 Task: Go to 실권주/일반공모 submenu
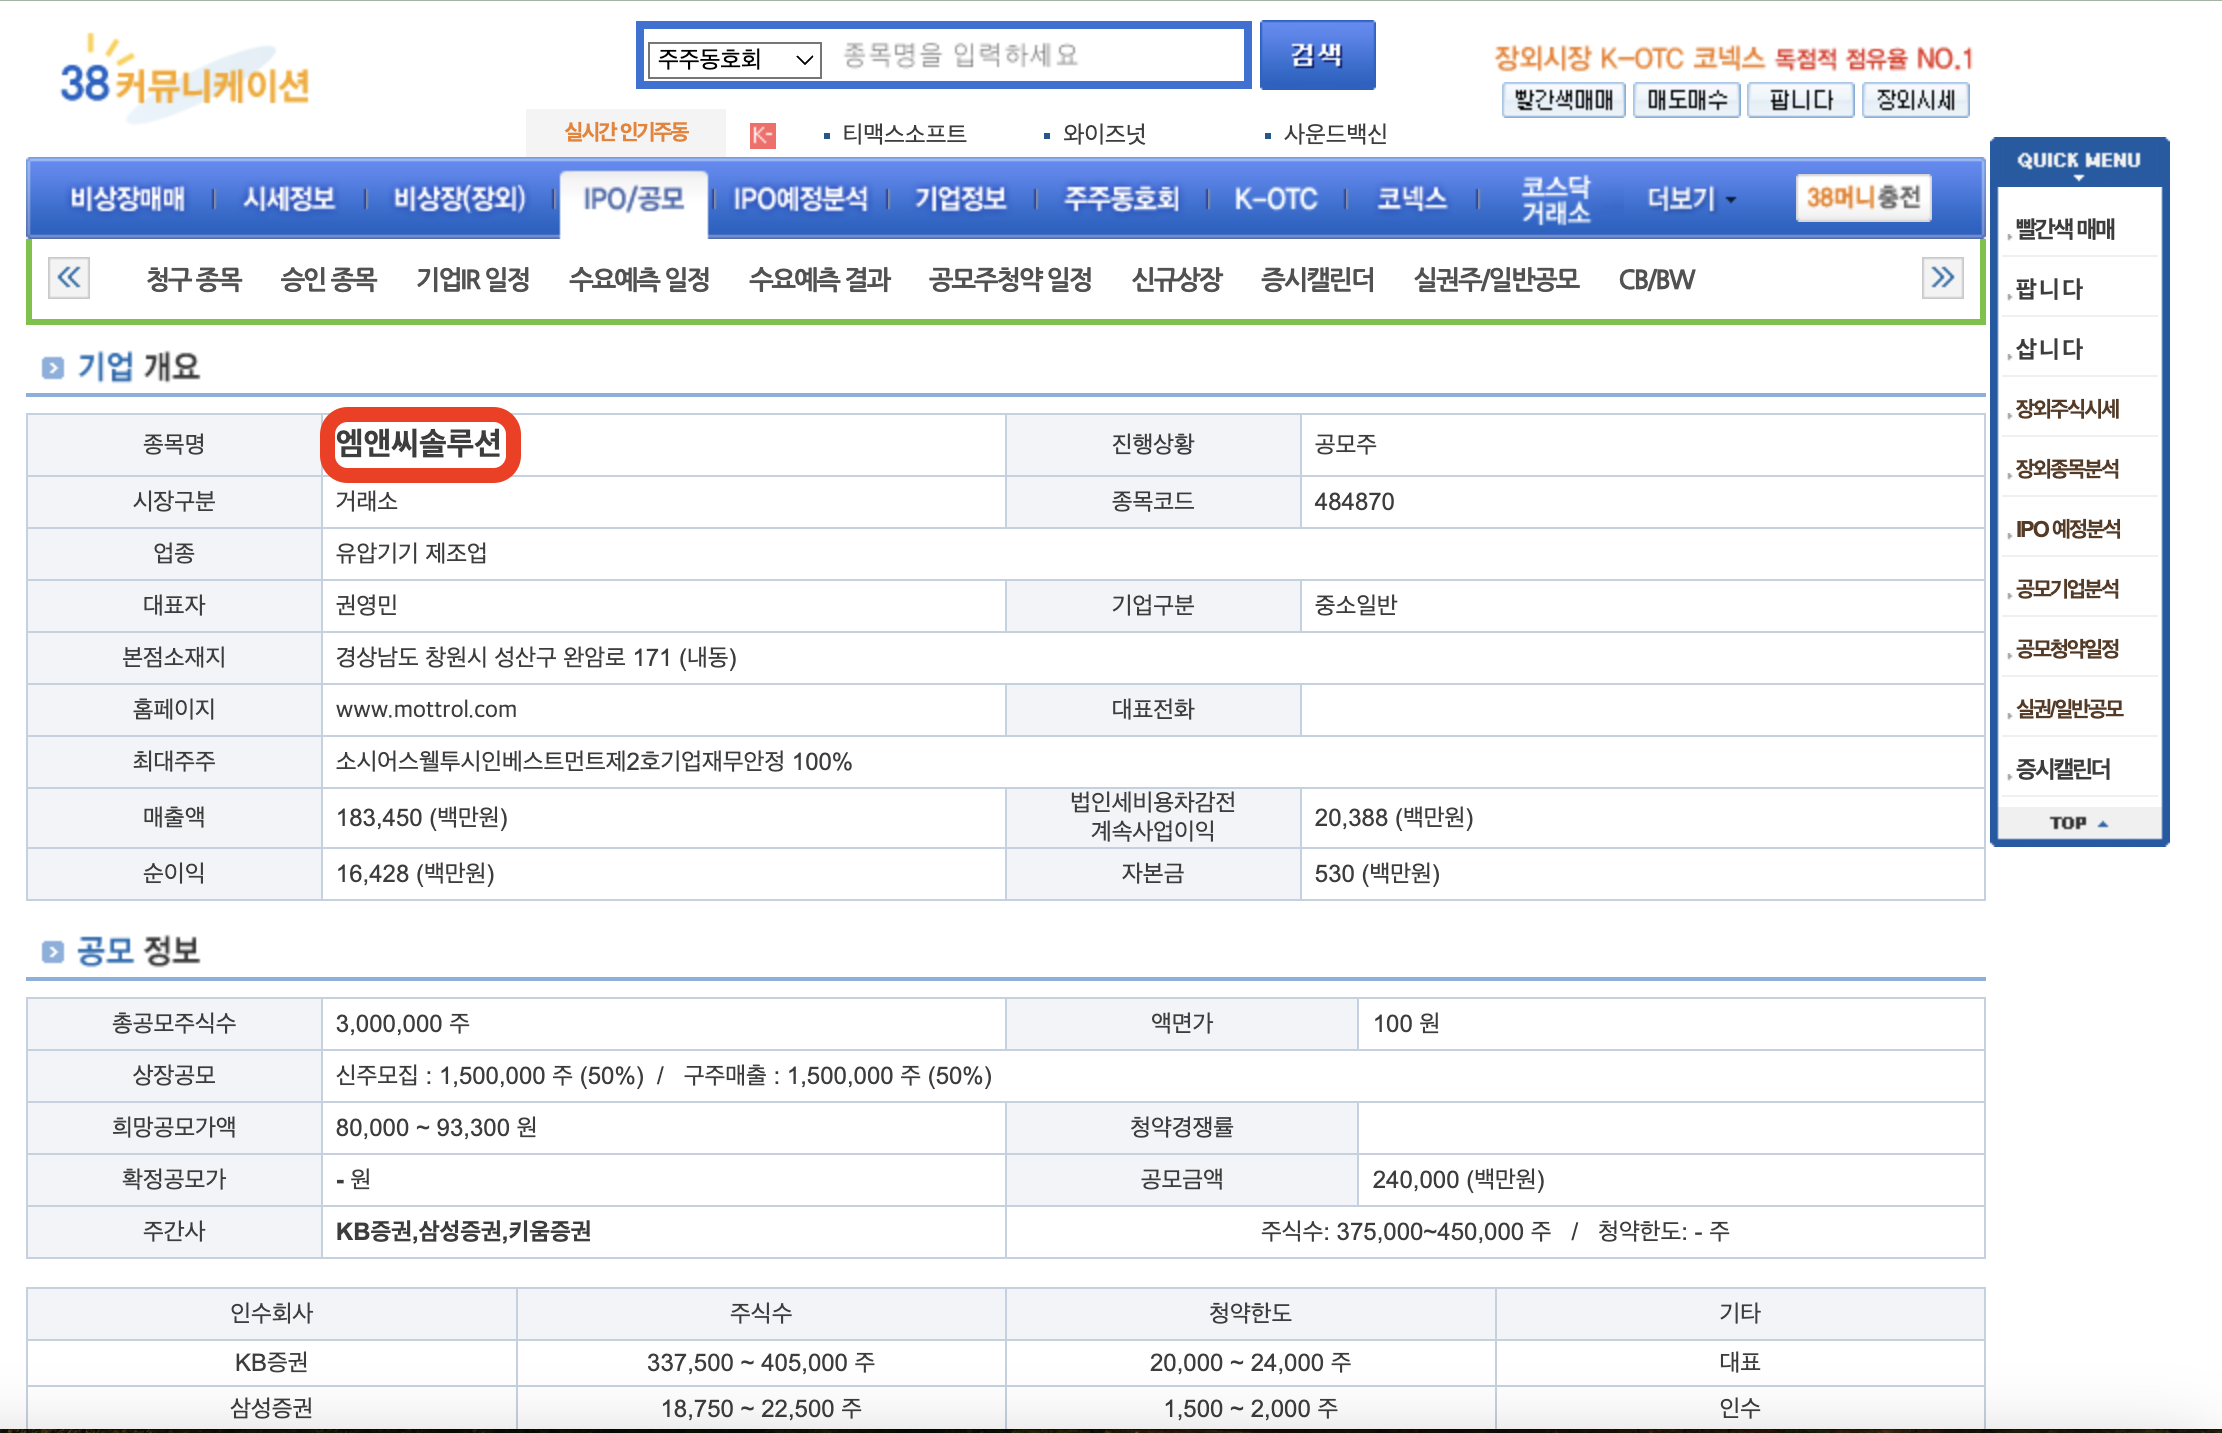coord(1497,279)
